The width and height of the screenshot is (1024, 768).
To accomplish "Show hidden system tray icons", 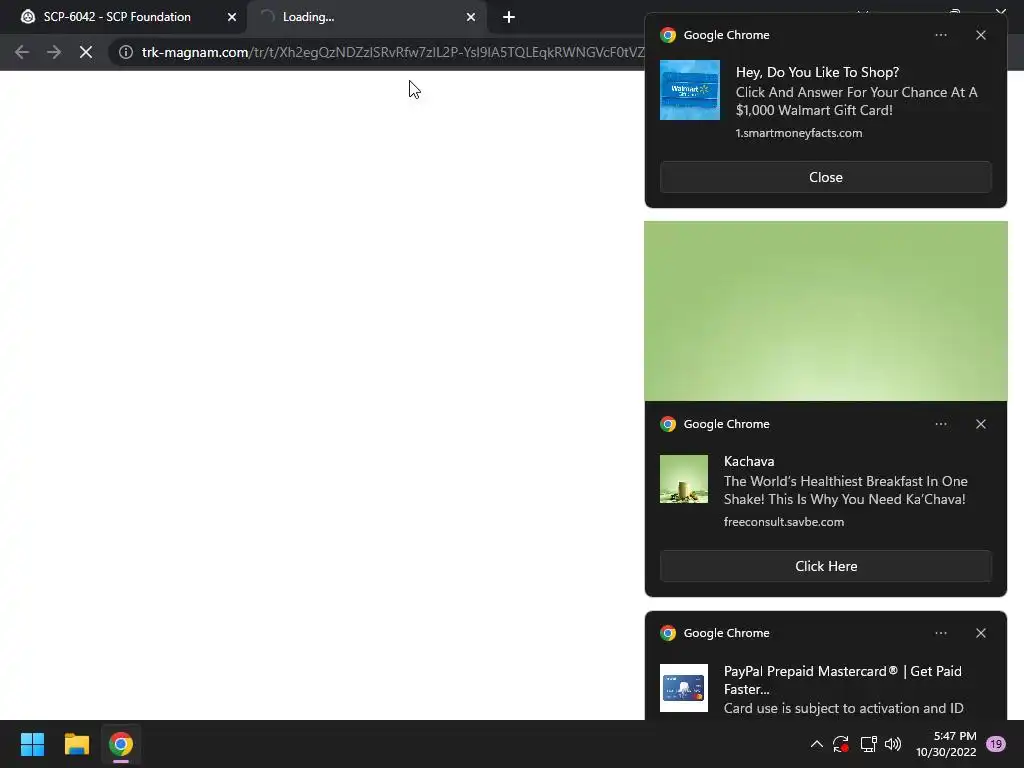I will (x=816, y=744).
